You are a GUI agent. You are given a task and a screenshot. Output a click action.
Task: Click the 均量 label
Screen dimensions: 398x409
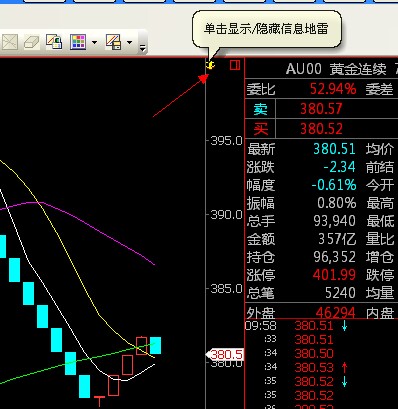(x=380, y=293)
